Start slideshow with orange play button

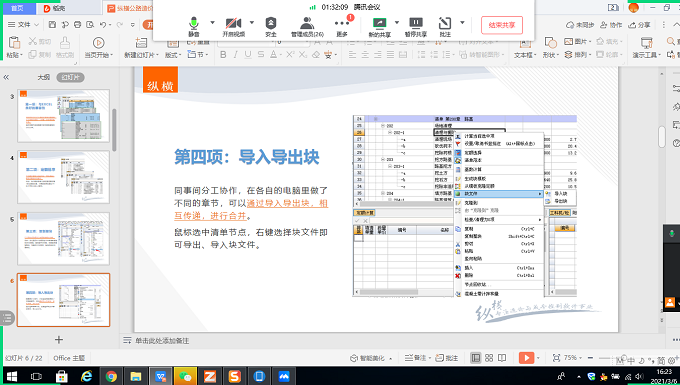(x=526, y=358)
